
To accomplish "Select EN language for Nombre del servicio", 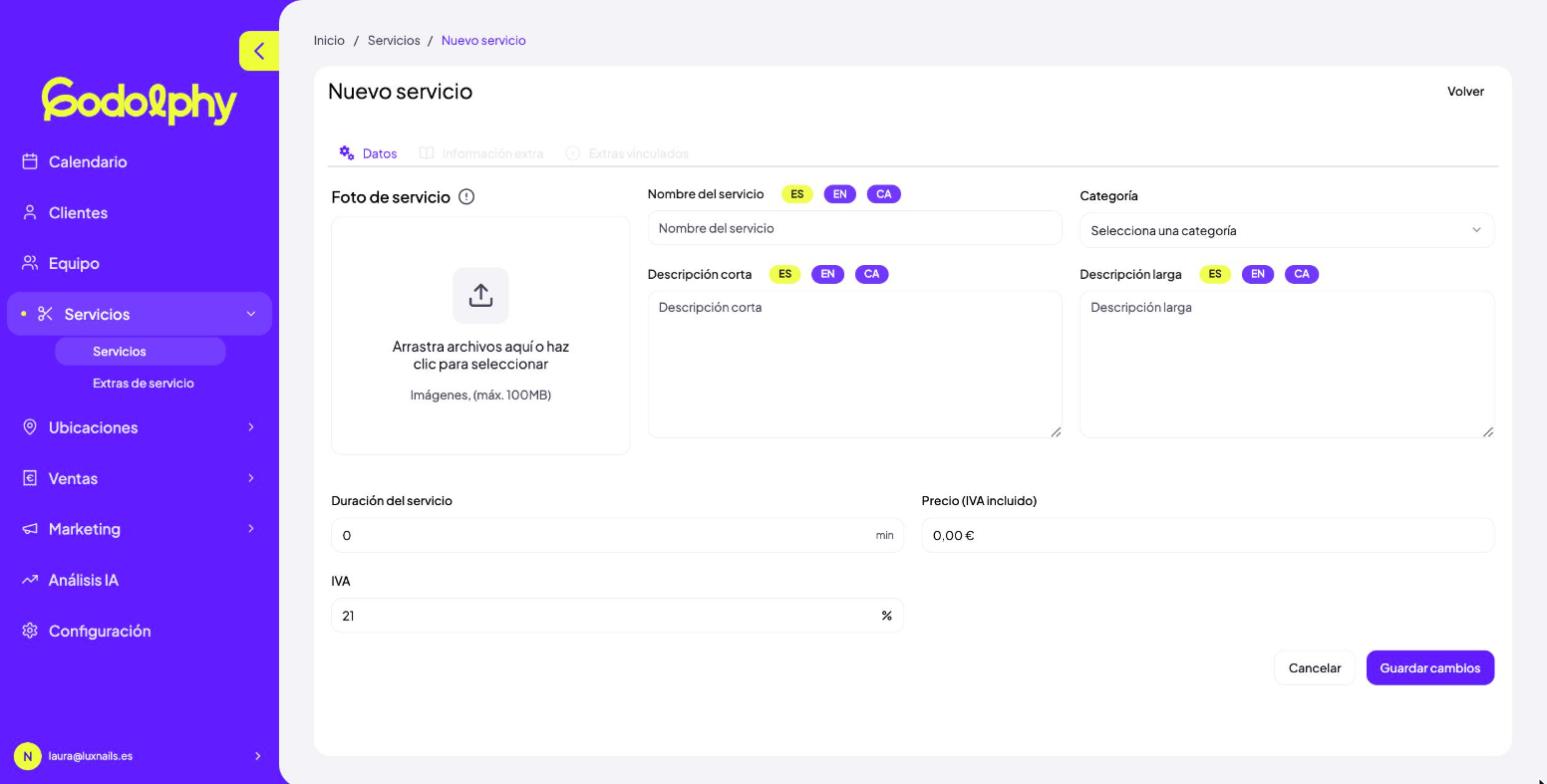I will [x=840, y=194].
